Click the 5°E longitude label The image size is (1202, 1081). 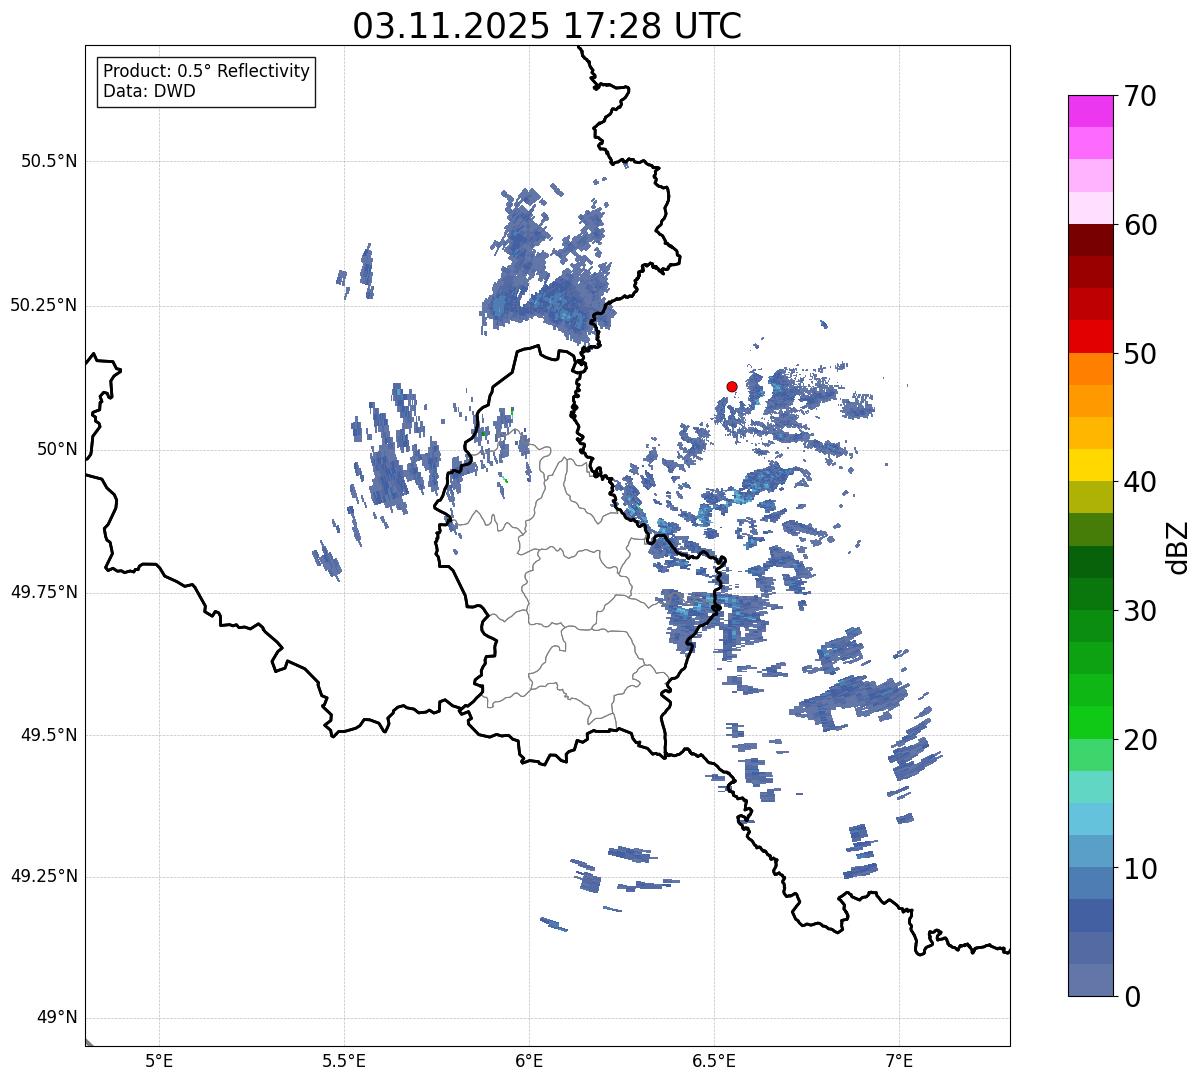[159, 1061]
